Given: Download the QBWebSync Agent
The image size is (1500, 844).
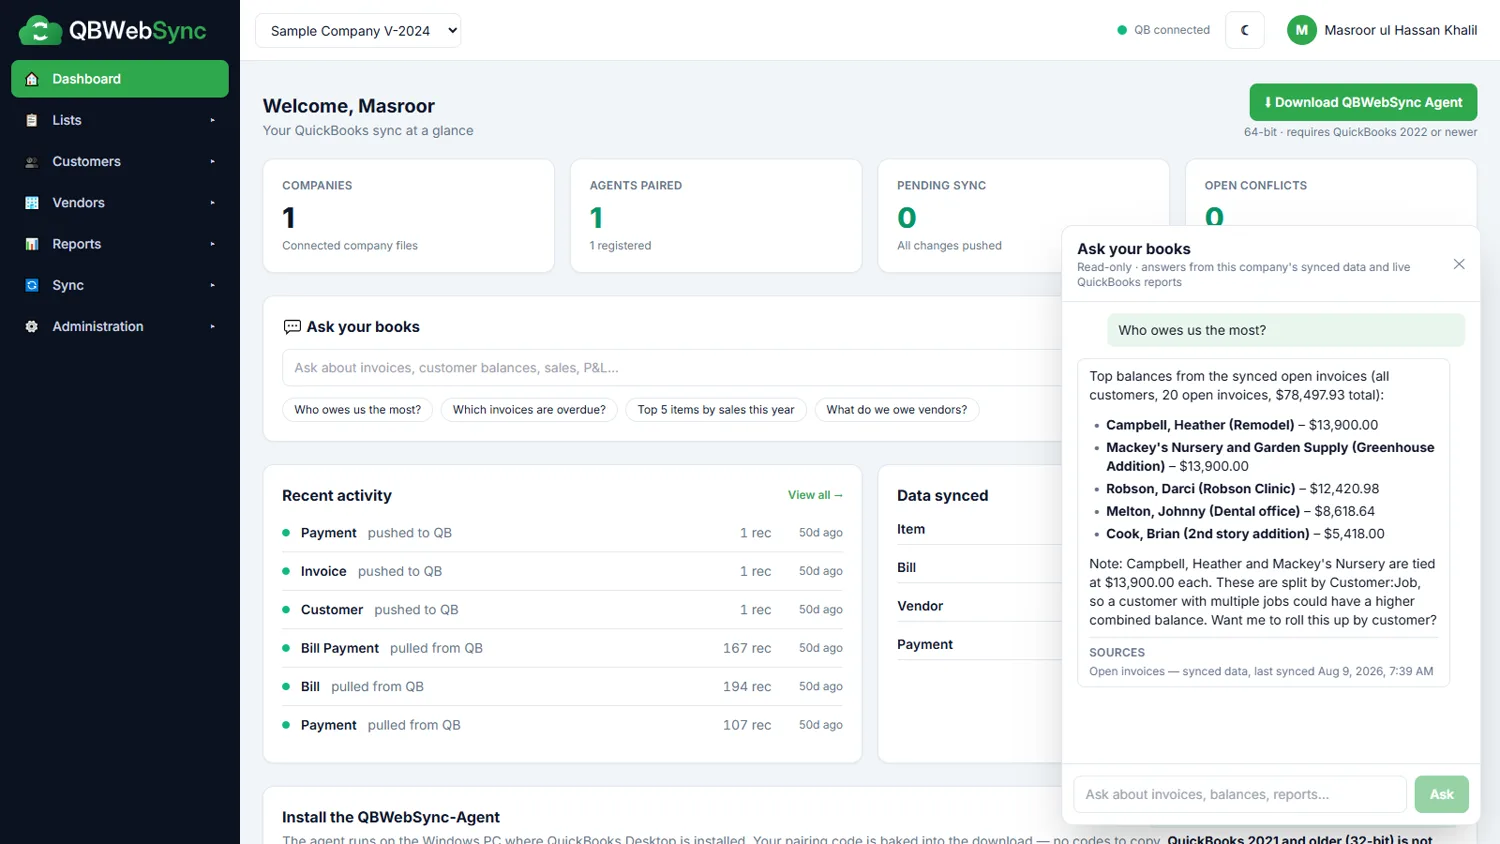Looking at the screenshot, I should click(x=1363, y=102).
